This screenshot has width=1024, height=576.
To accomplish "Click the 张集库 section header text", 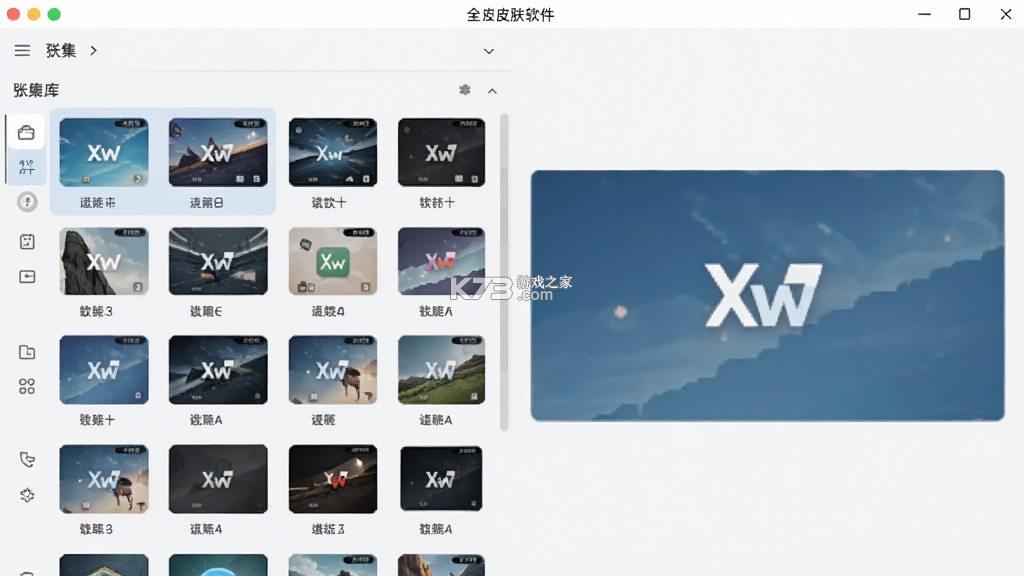I will (36, 90).
